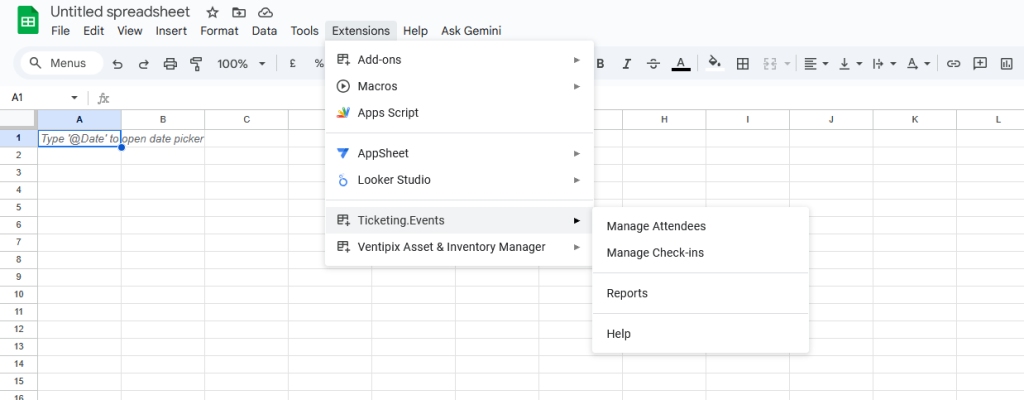Click the insert comment icon
The height and width of the screenshot is (400, 1024).
point(980,64)
